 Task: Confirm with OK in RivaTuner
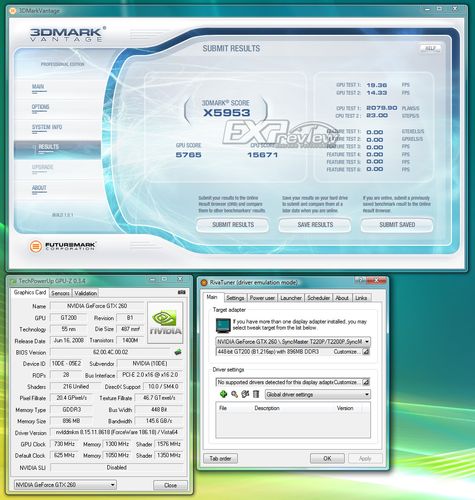pos(327,458)
